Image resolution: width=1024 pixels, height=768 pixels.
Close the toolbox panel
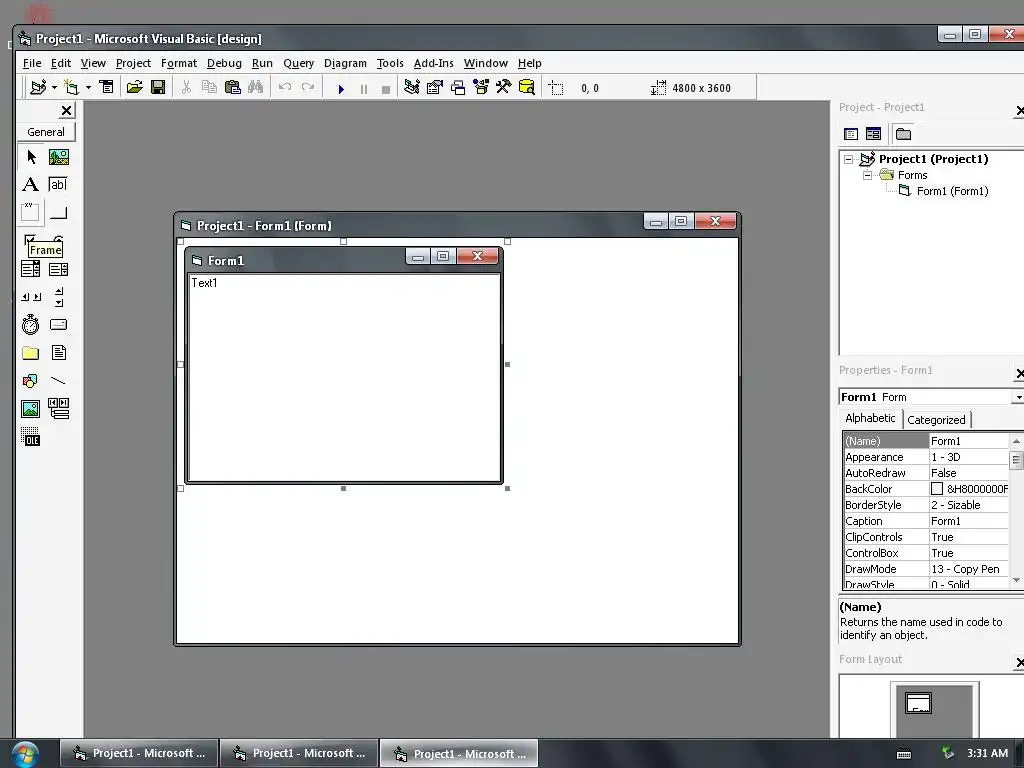point(66,110)
